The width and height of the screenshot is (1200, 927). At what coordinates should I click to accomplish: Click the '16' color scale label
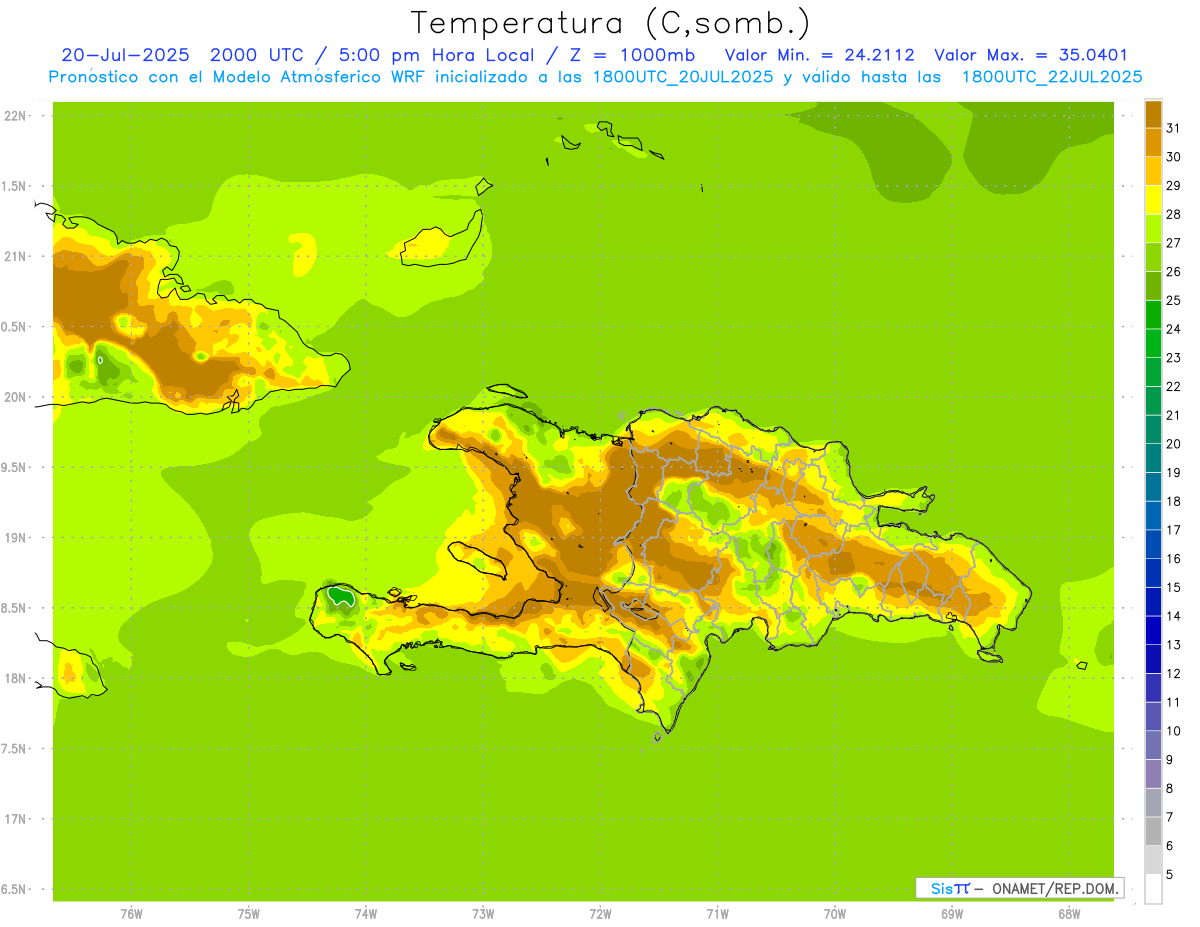(1174, 559)
